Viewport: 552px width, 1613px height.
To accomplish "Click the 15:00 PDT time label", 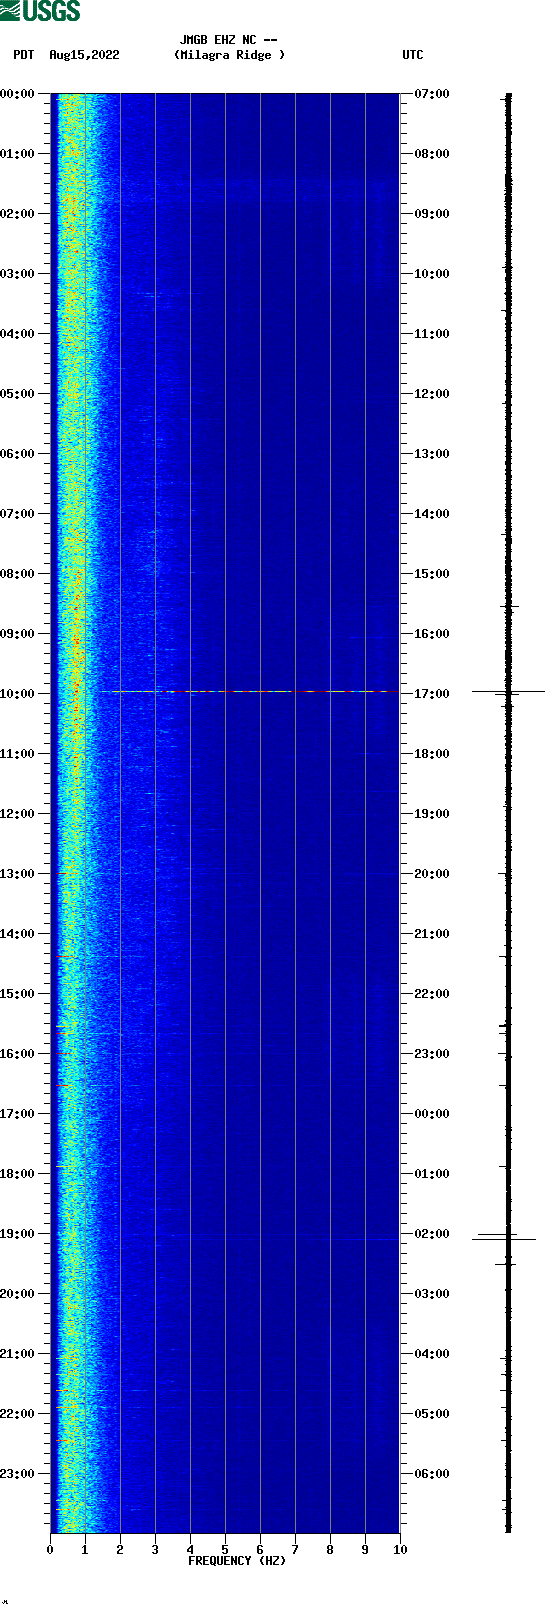I will [x=18, y=994].
